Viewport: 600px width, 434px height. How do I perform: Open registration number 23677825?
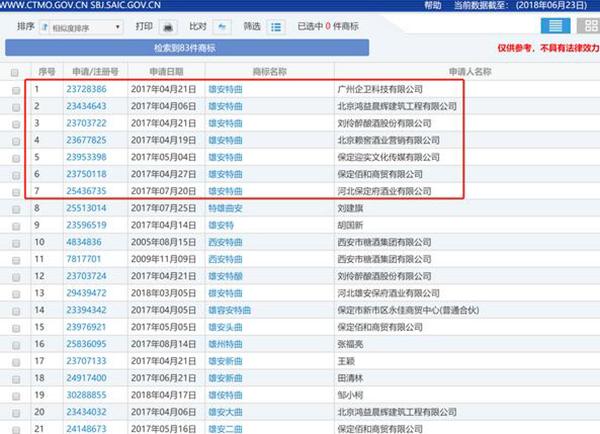coord(86,140)
